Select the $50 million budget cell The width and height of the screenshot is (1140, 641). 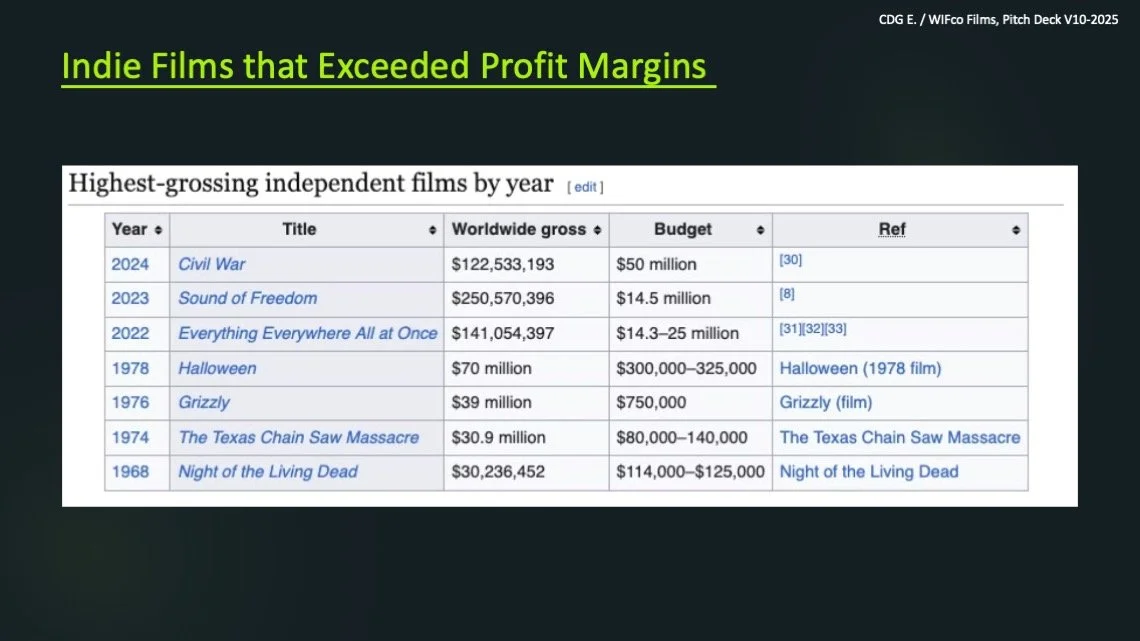691,264
